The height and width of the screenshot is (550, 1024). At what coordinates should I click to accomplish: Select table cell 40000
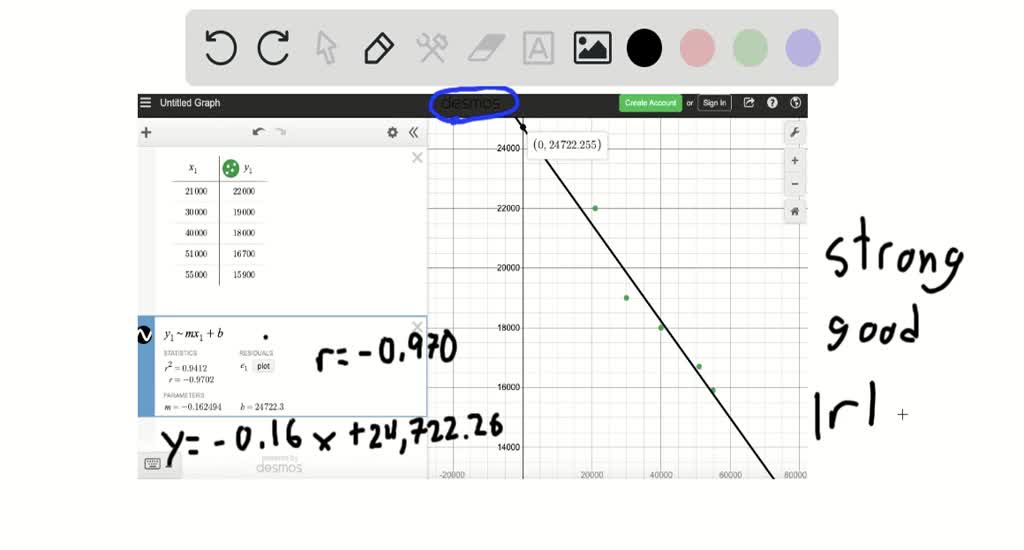point(196,233)
